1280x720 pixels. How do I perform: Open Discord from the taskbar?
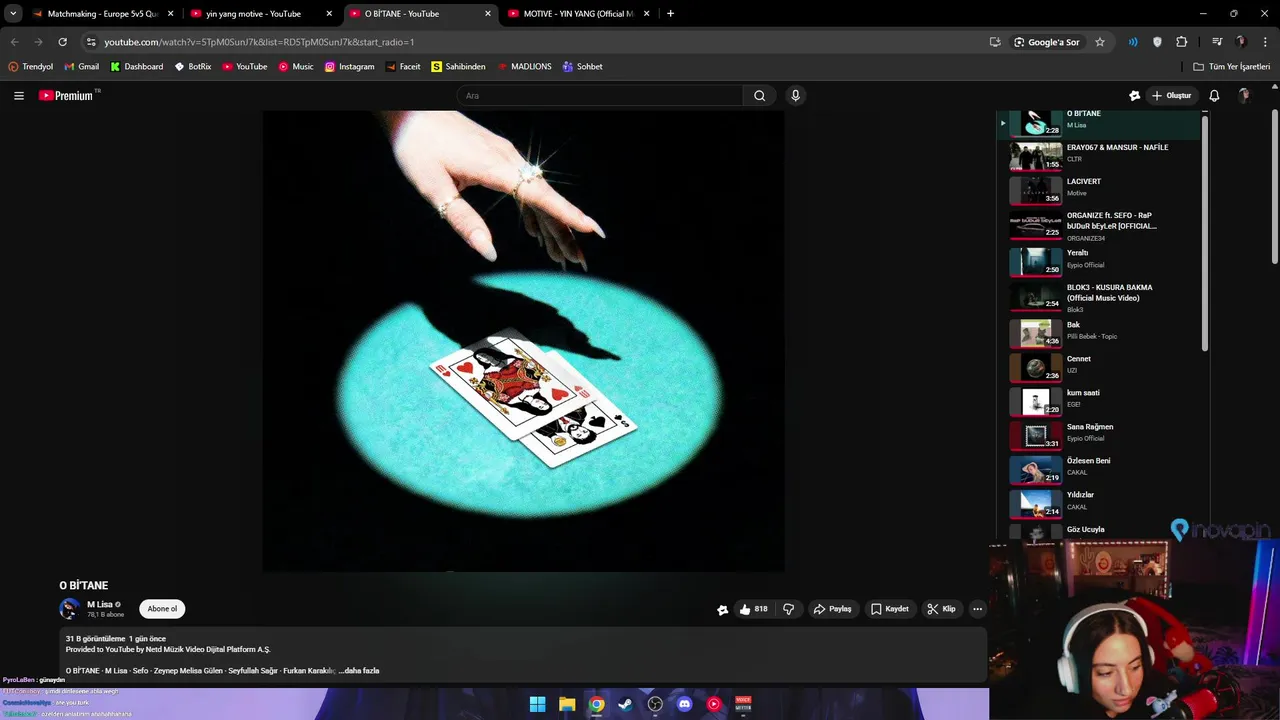[684, 704]
